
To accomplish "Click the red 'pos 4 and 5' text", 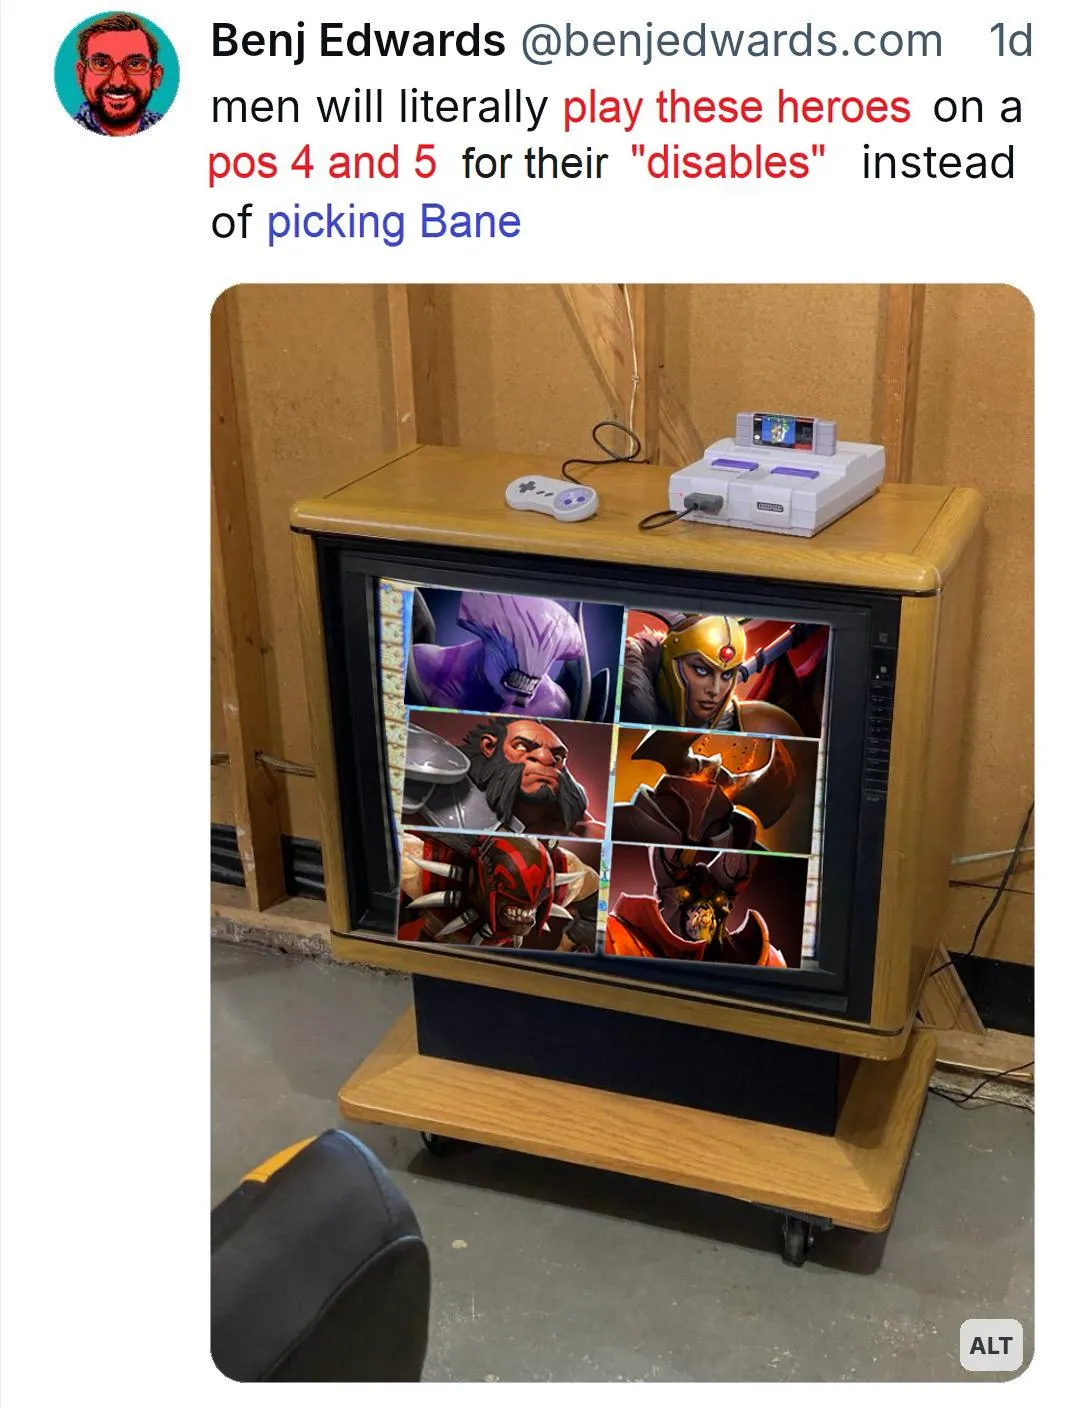I will (322, 162).
